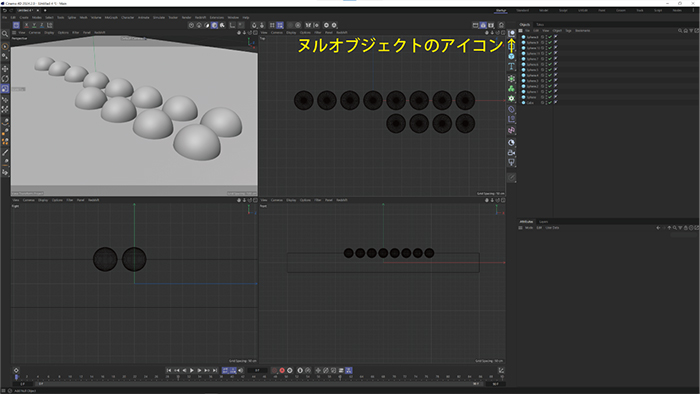700x394 pixels.
Task: Open search in Object Manager header
Action: [x=680, y=31]
